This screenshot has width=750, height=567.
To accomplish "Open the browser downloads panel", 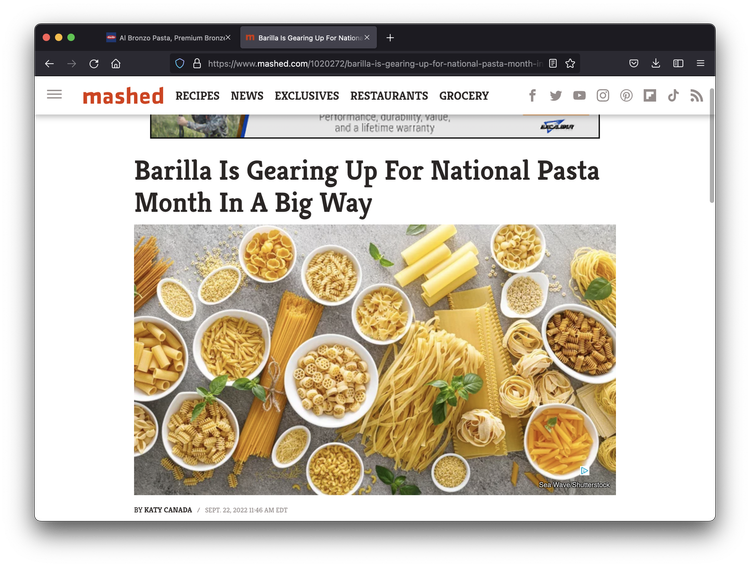I will coord(656,63).
